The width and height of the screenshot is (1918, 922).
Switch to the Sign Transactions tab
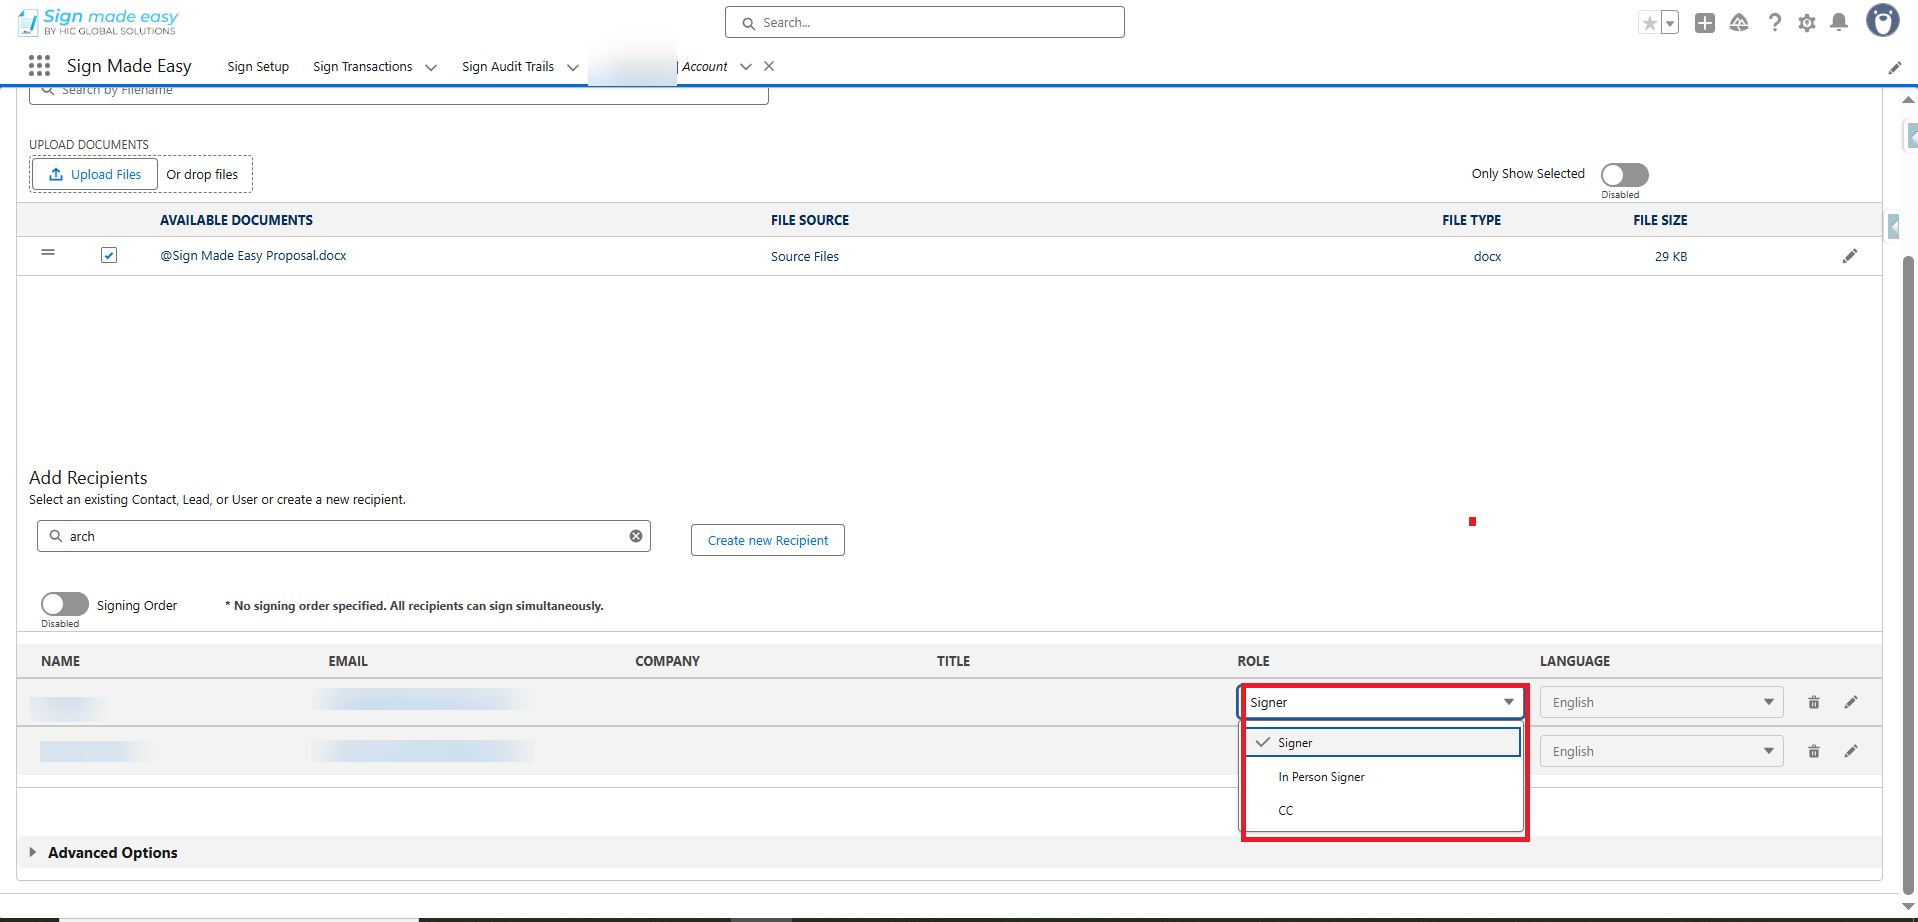coord(362,67)
